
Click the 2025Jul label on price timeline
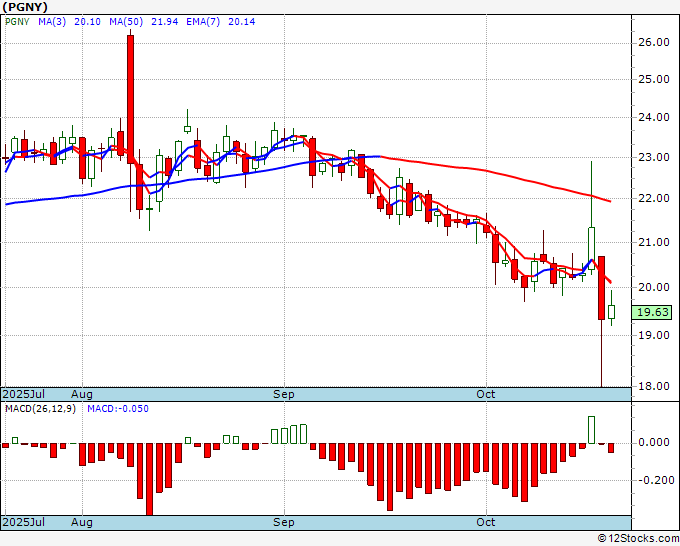click(x=24, y=394)
